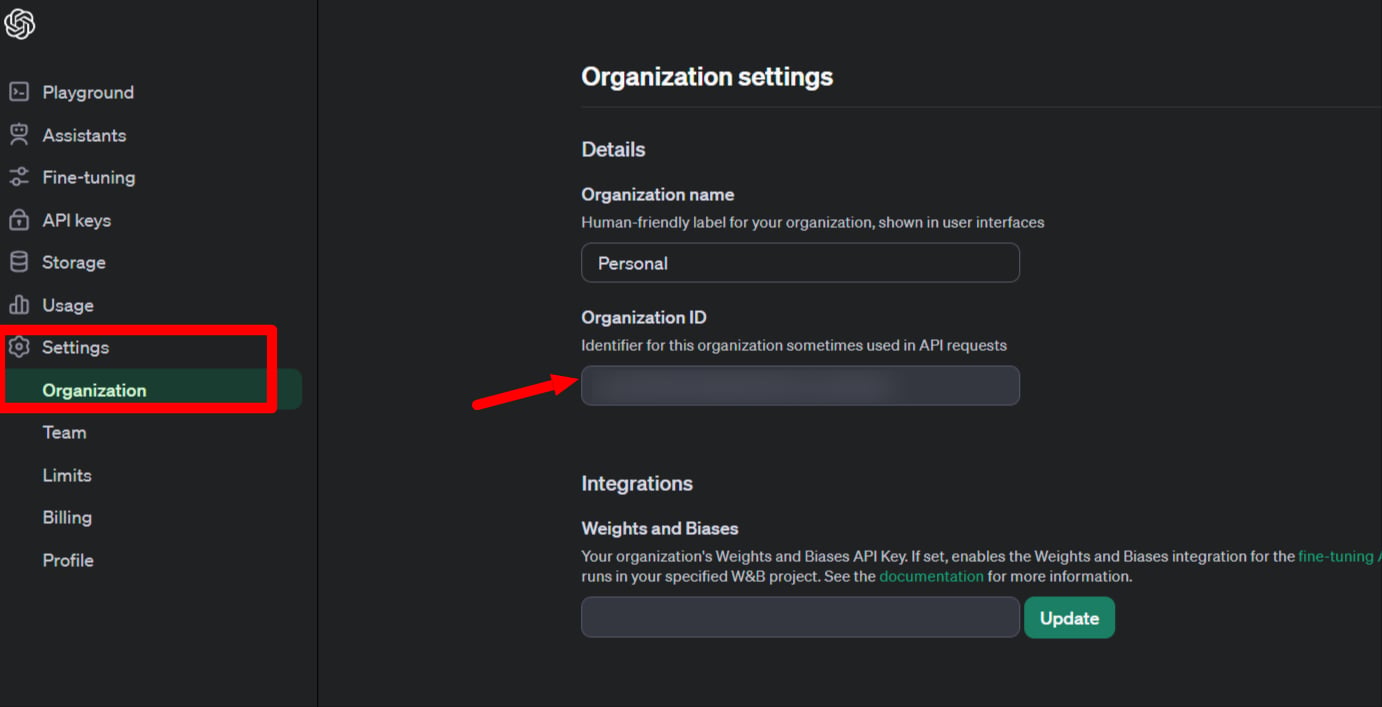The width and height of the screenshot is (1382, 707).
Task: View the Usage page
Action: [x=68, y=305]
